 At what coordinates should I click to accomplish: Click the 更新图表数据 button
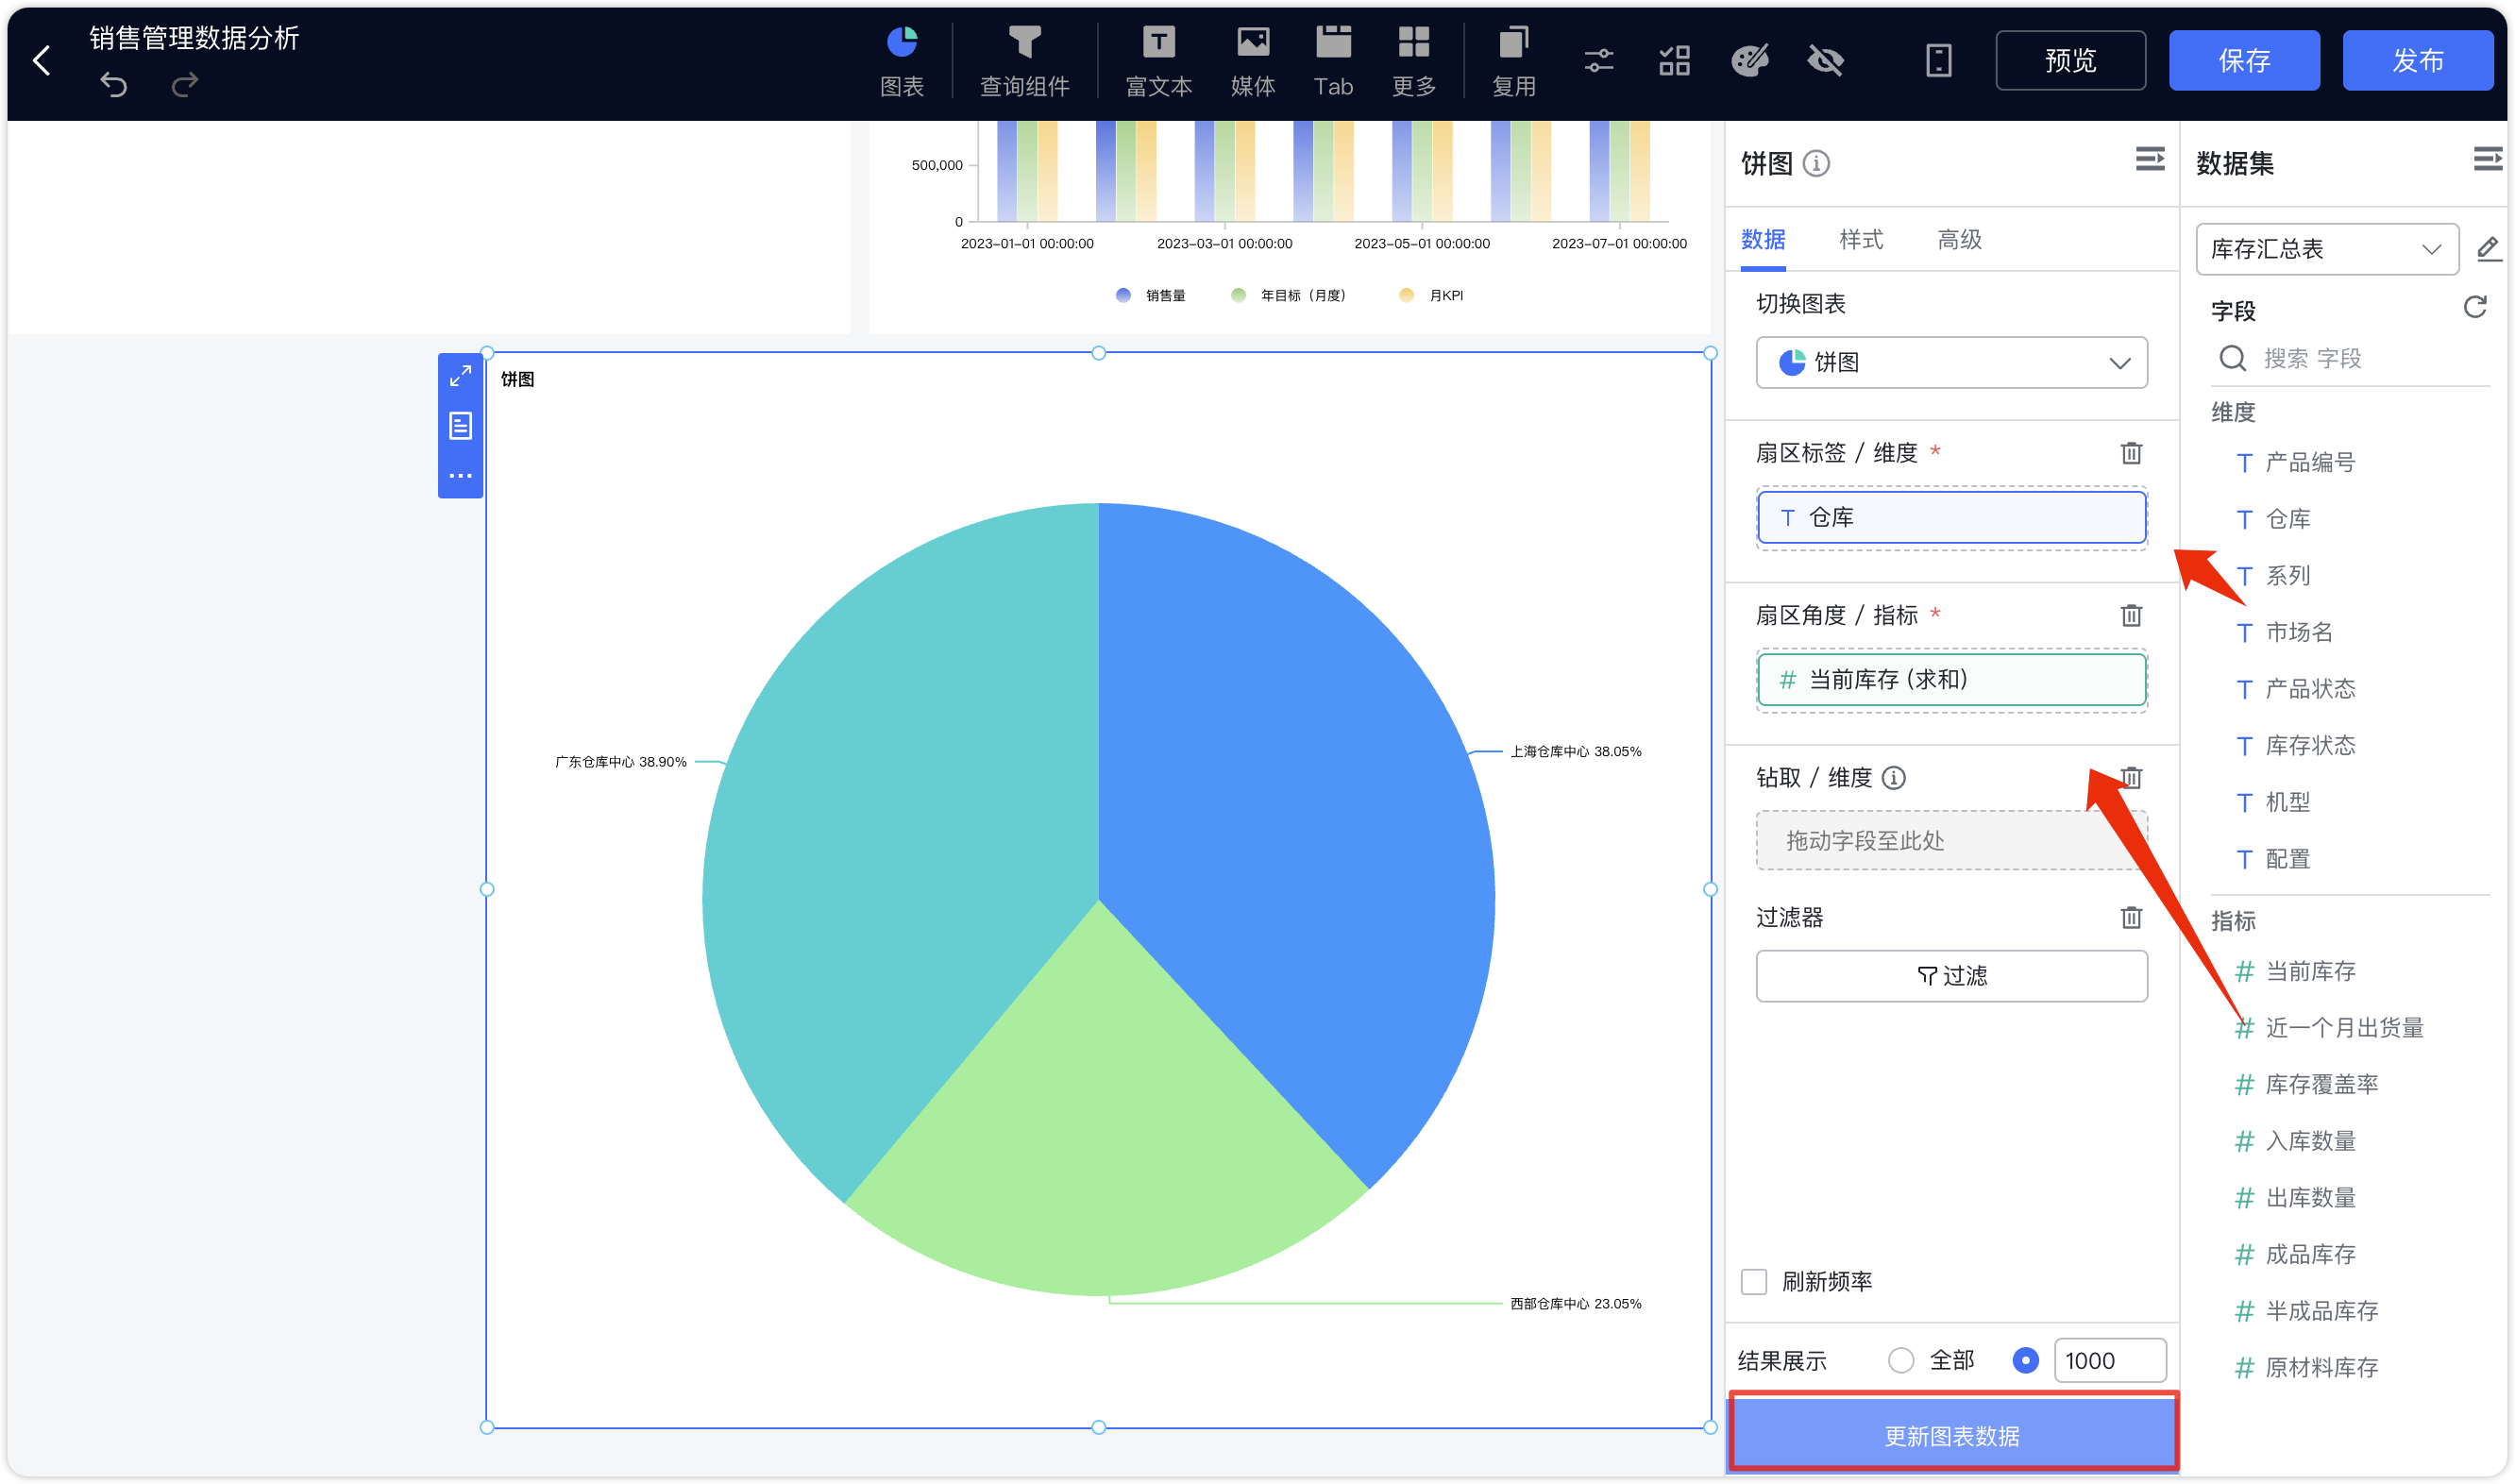coord(1952,1436)
